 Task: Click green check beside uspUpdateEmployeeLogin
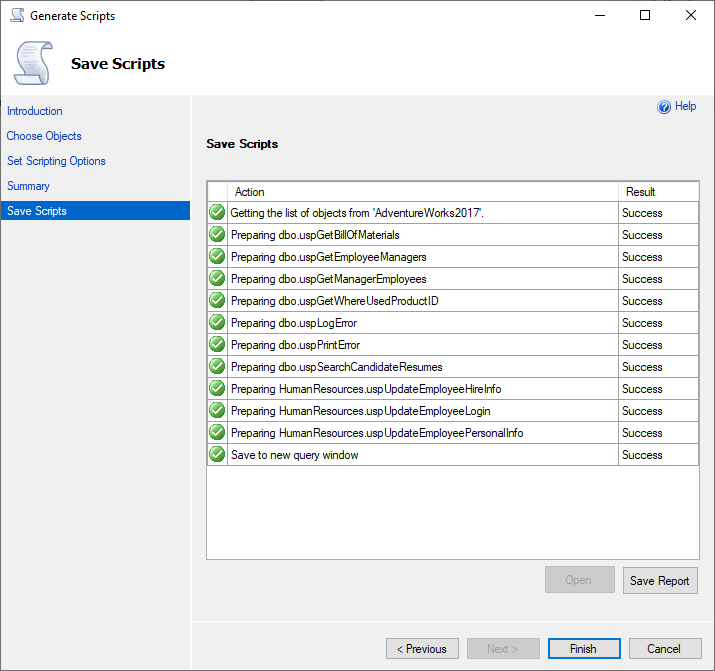tap(217, 411)
